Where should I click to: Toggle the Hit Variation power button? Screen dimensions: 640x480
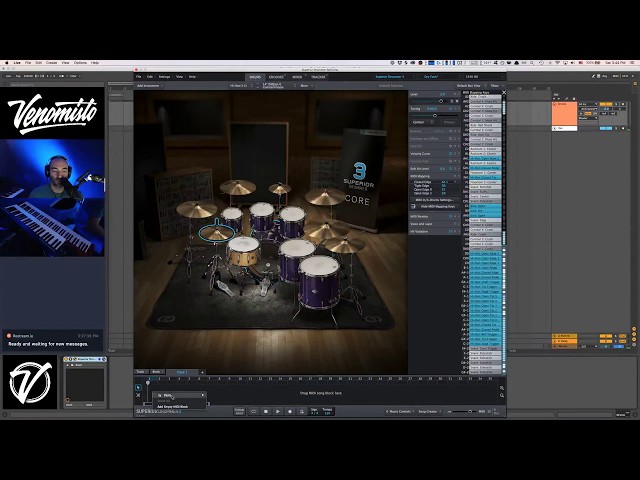tap(450, 231)
